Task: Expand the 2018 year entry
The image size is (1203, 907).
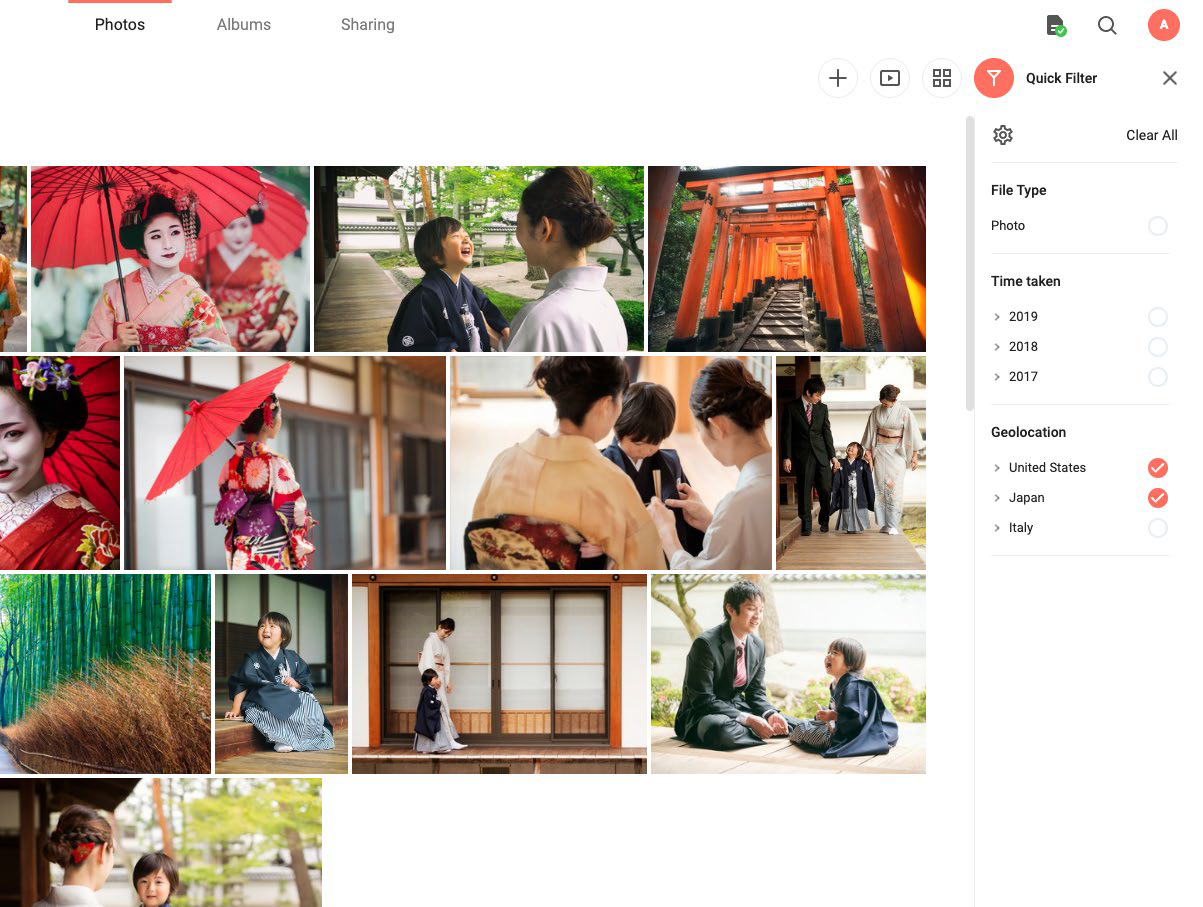Action: click(997, 347)
